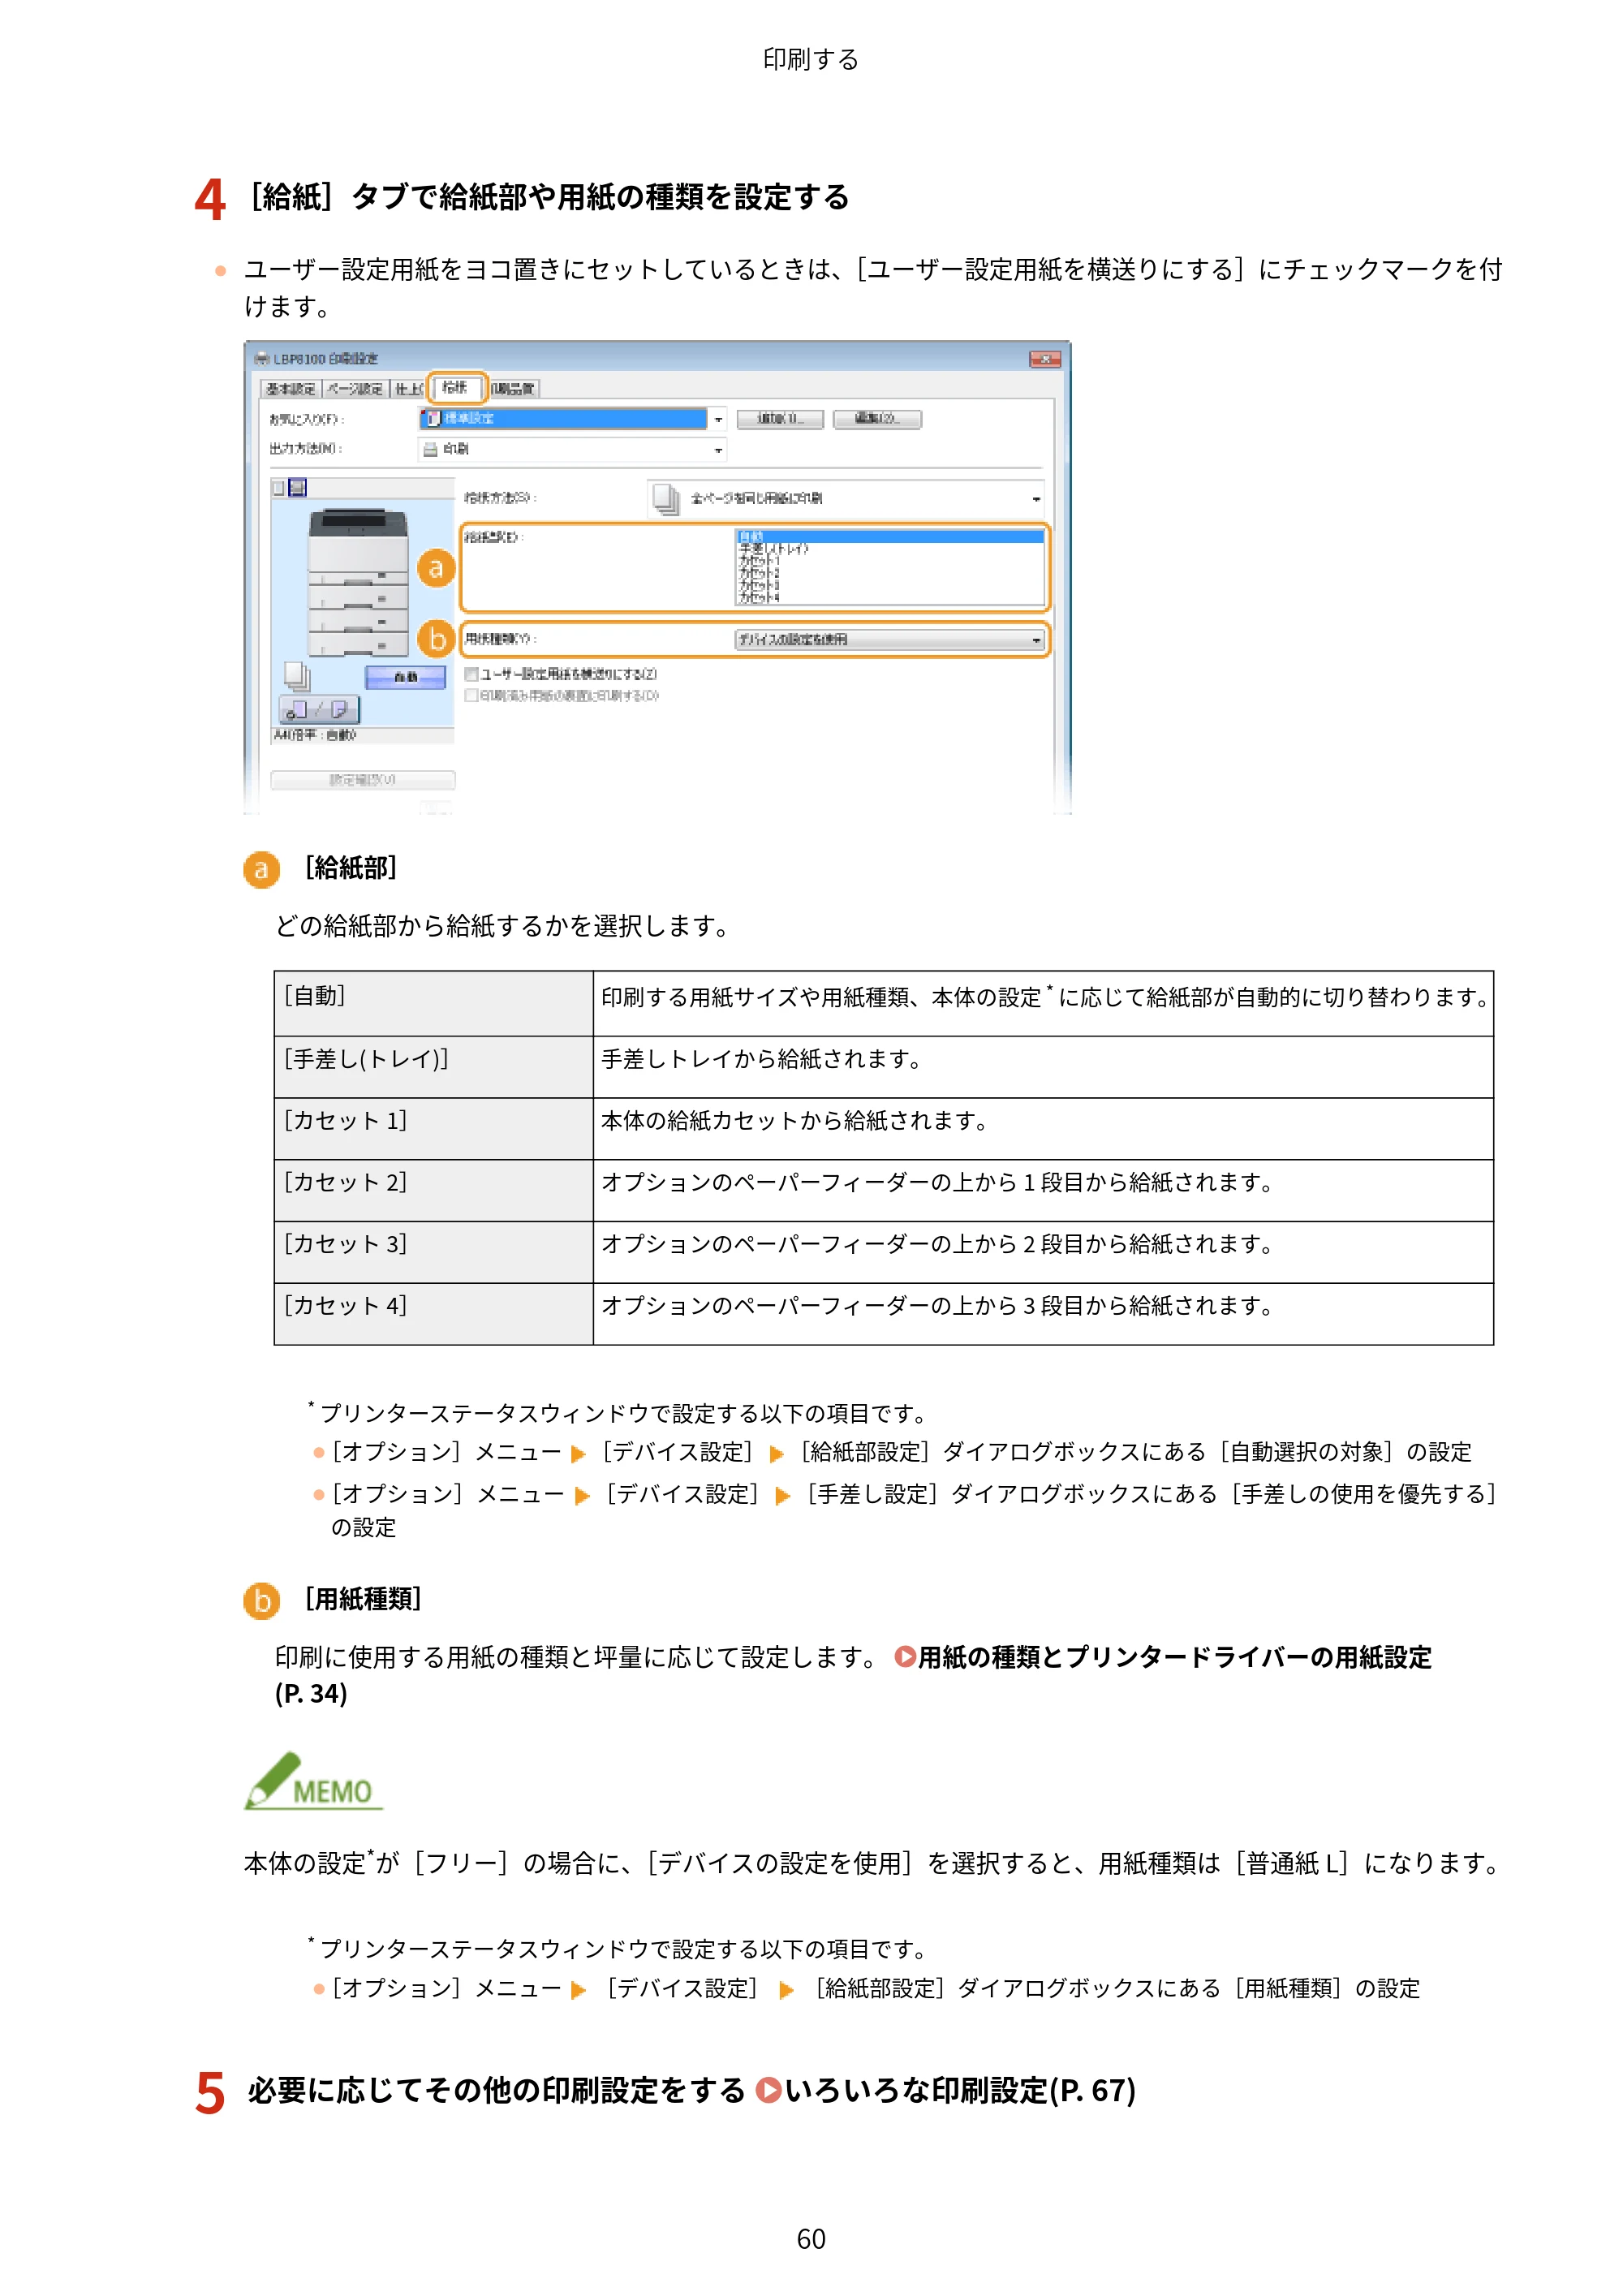The height and width of the screenshot is (2296, 1623).
Task: Click the right page icon in the preview button pair
Action: (339, 710)
